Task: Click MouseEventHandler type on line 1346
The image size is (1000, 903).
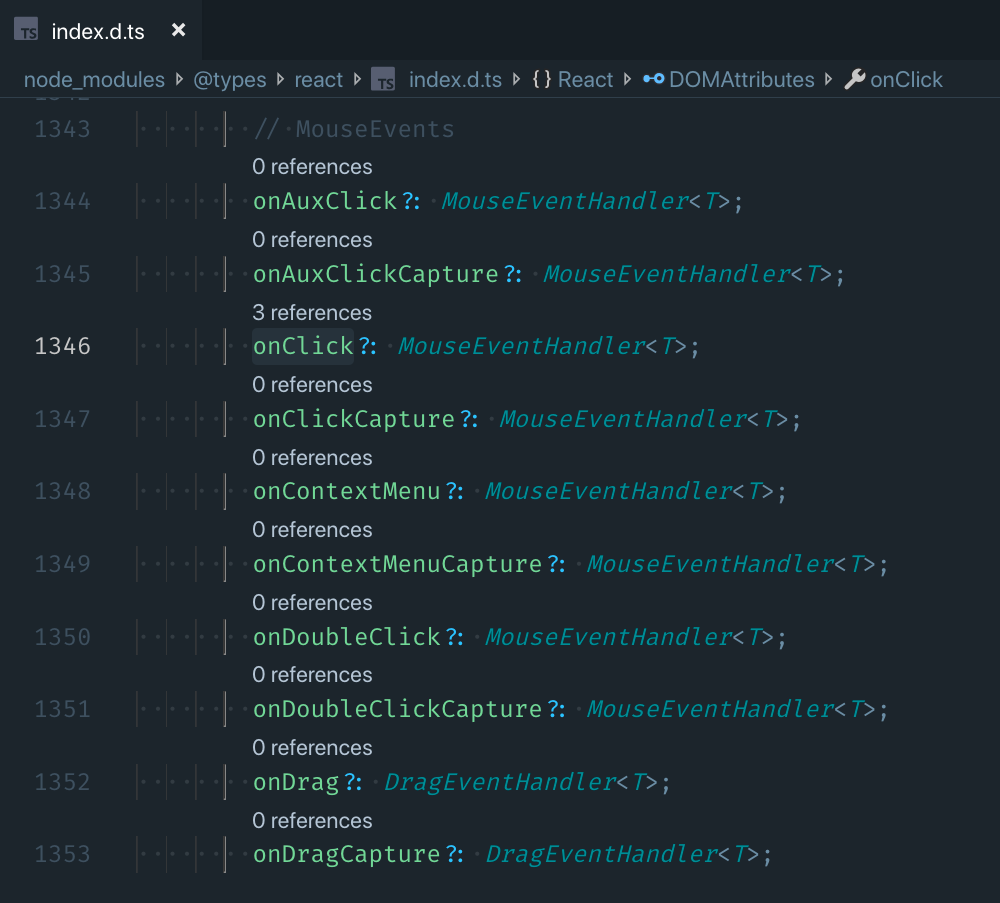Action: (522, 346)
